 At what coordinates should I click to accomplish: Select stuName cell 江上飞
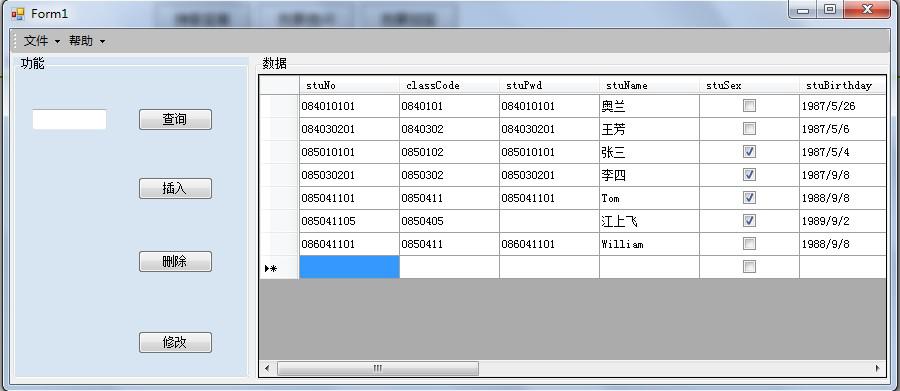(649, 221)
